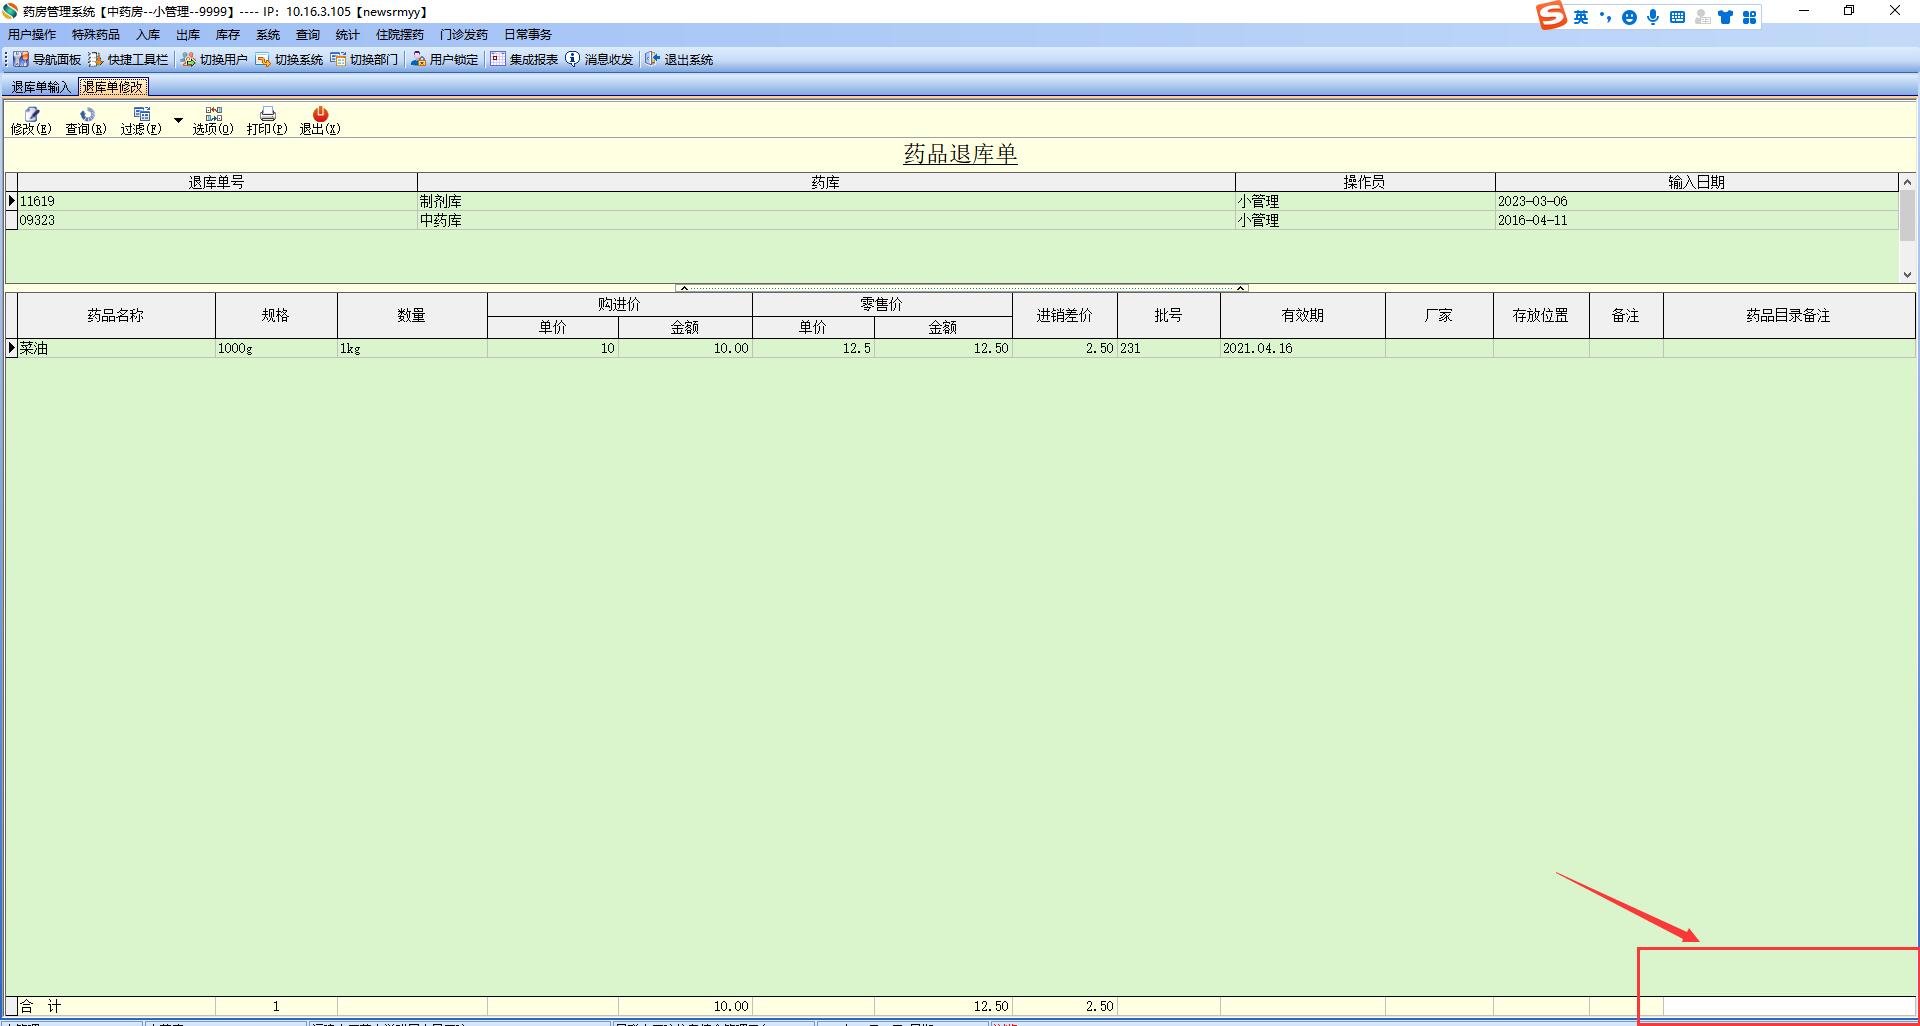The width and height of the screenshot is (1920, 1026).
Task: Open Sogou skin shirt icon
Action: 1726,17
